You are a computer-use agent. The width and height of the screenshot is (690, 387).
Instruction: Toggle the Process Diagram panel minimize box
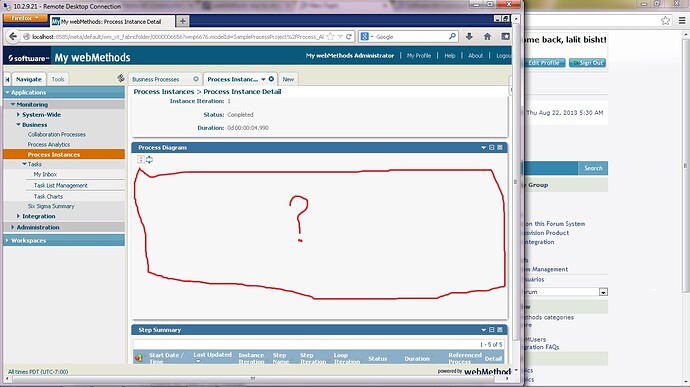(492, 147)
